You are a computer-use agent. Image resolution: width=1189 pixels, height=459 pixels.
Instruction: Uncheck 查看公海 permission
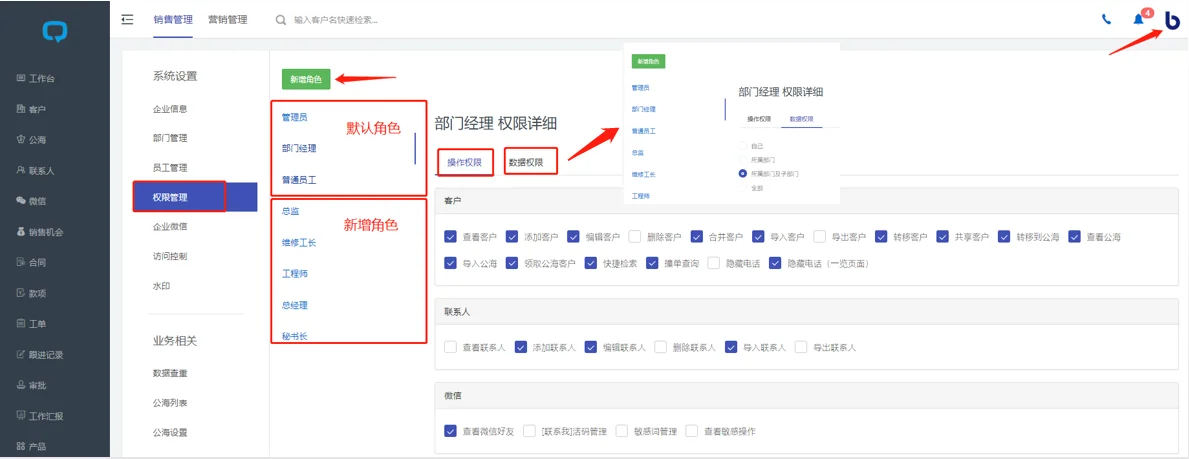tap(1074, 237)
